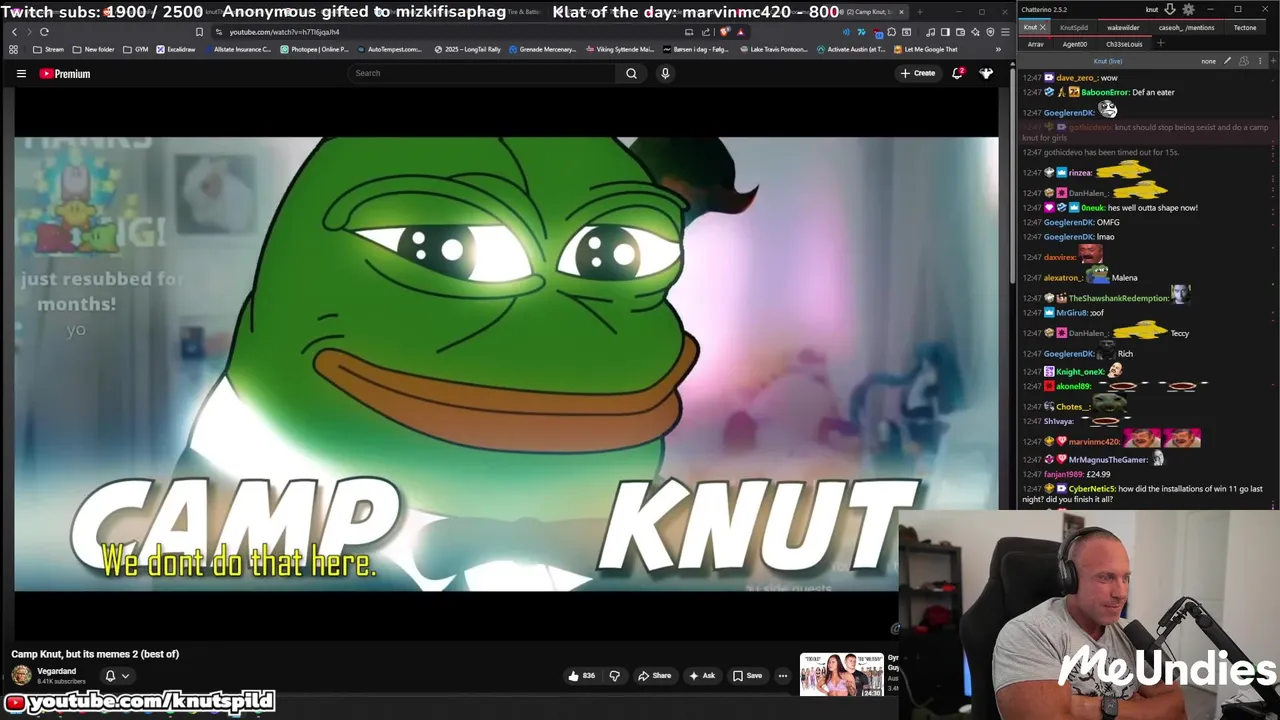Open the video more actions ellipsis
1280x720 pixels.
tap(783, 676)
